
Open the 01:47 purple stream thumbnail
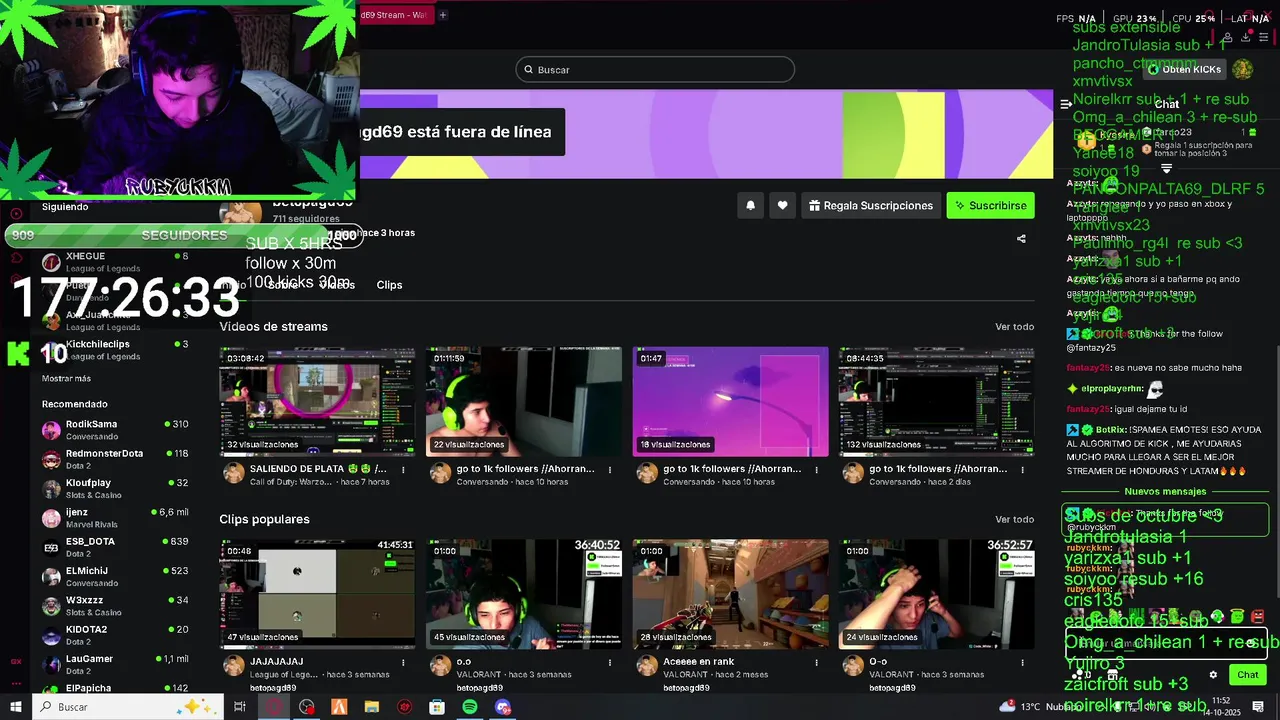pyautogui.click(x=730, y=402)
